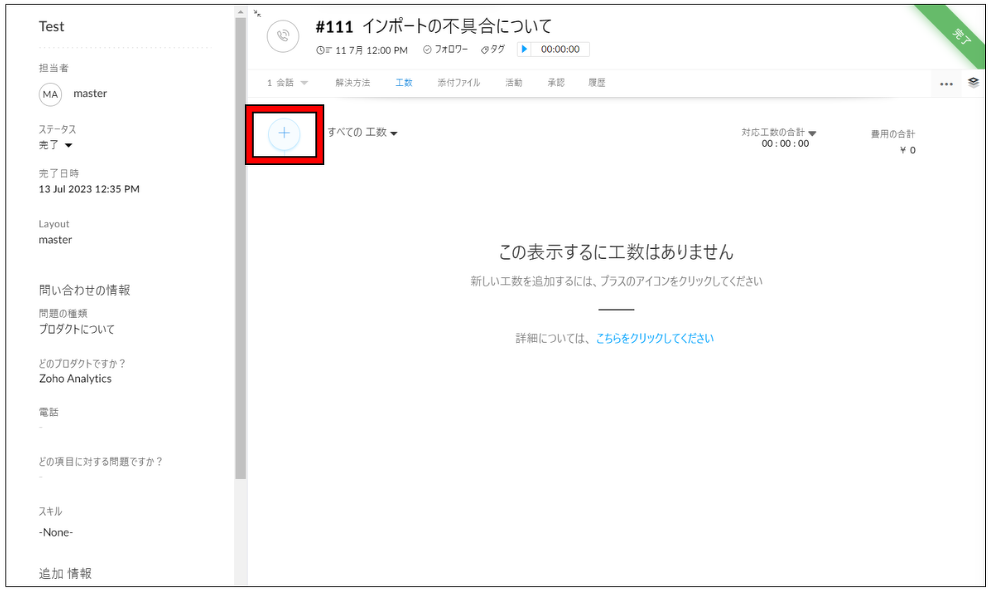Add a tag via タグ icon
This screenshot has width=988, height=592.
tap(485, 50)
